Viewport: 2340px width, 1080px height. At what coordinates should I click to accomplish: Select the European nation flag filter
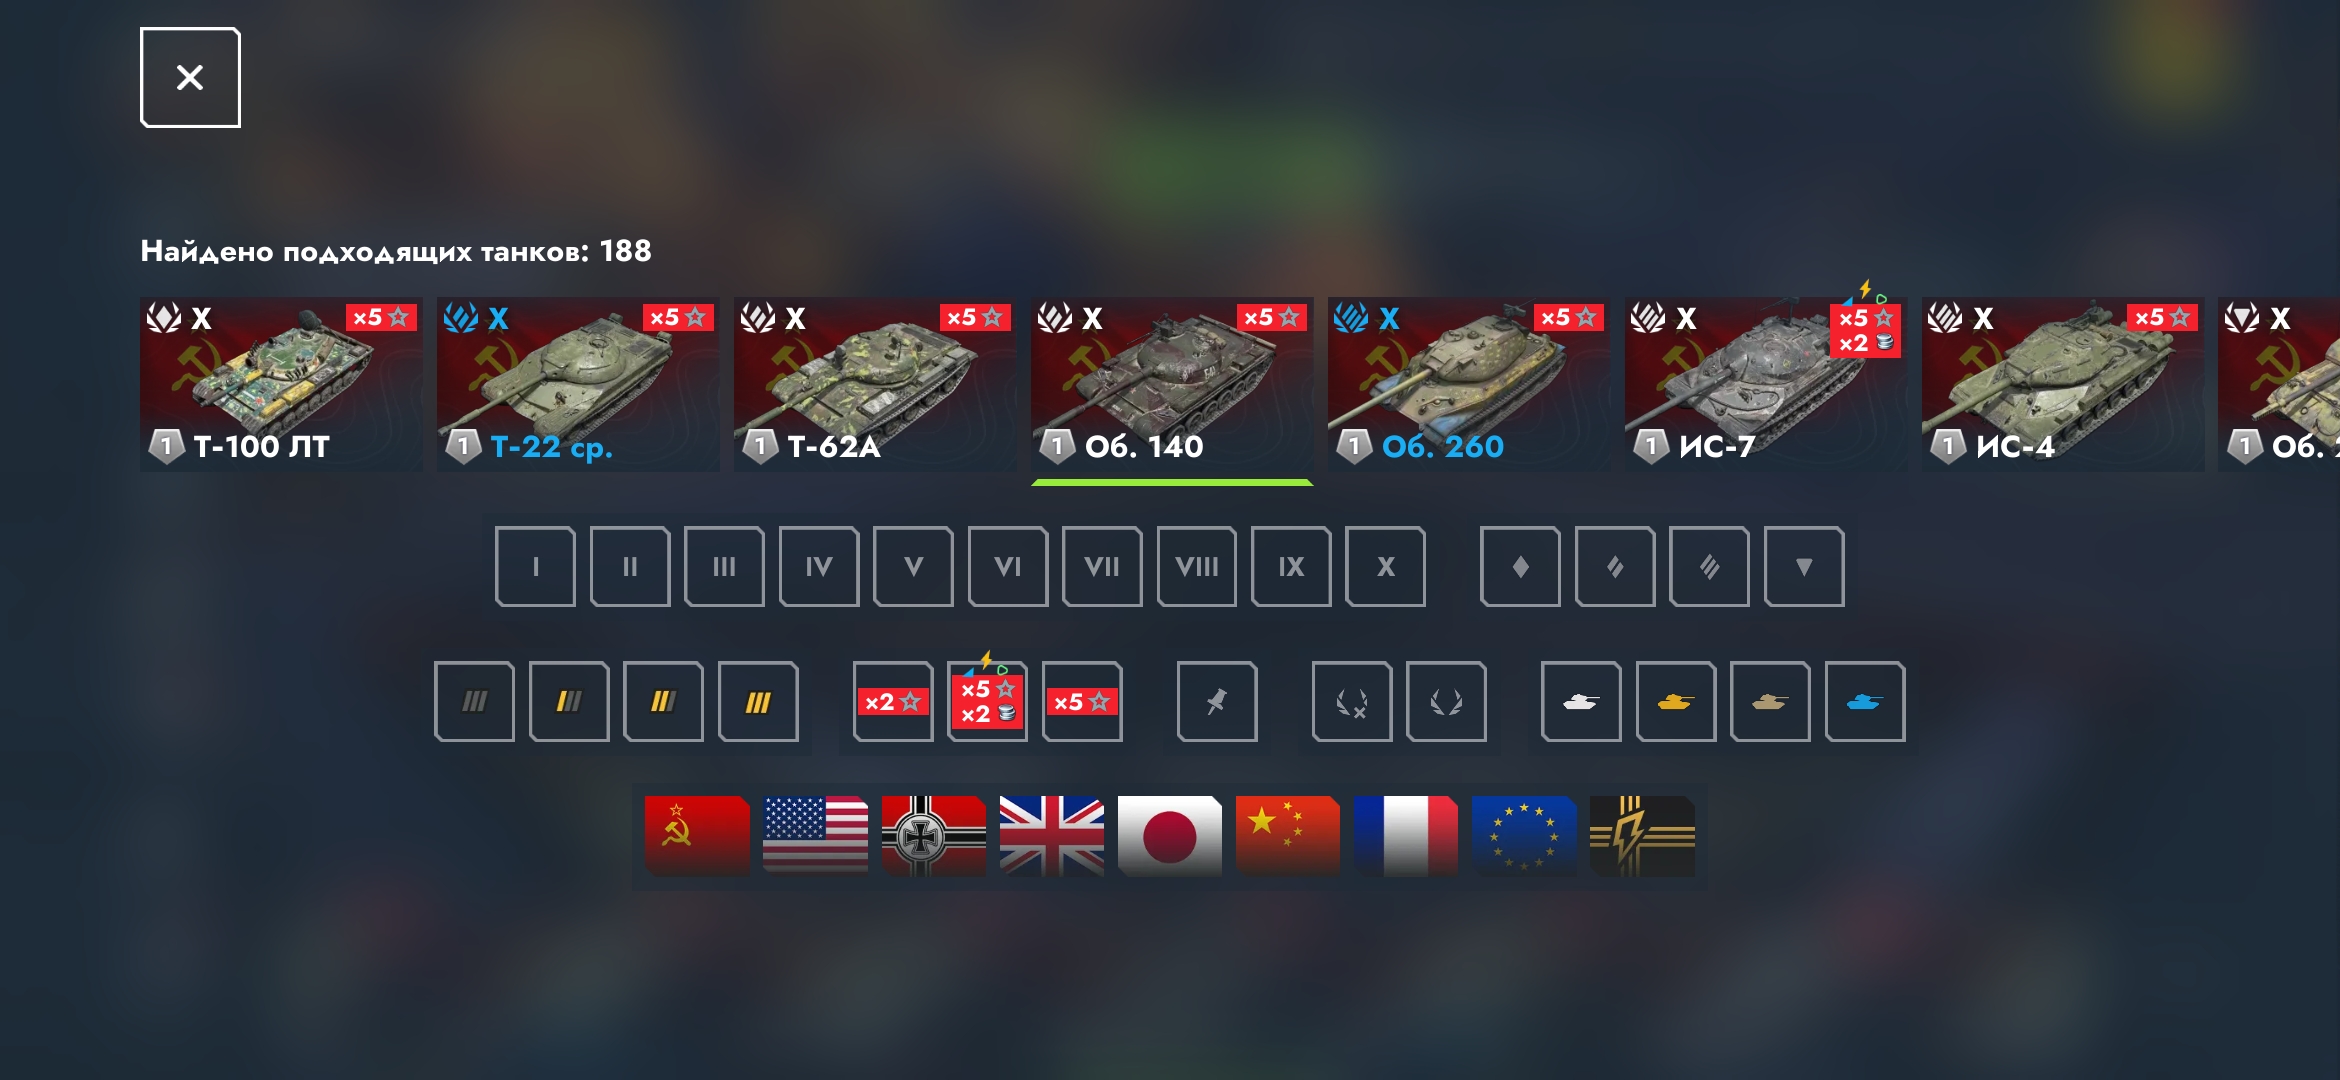[x=1524, y=836]
